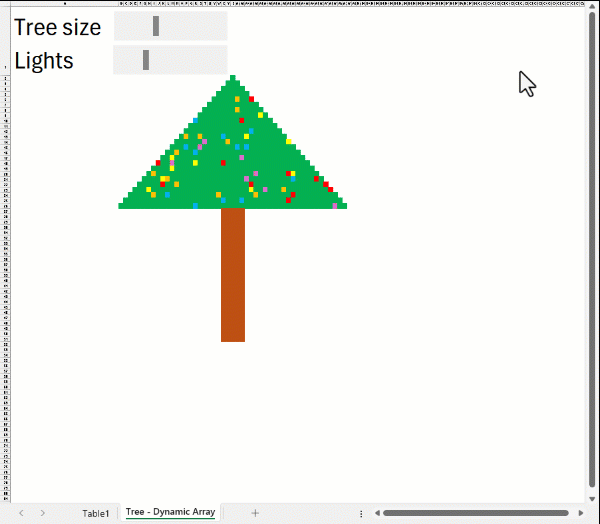Select the cell labeled Tree size
This screenshot has width=600, height=524.
pos(57,27)
